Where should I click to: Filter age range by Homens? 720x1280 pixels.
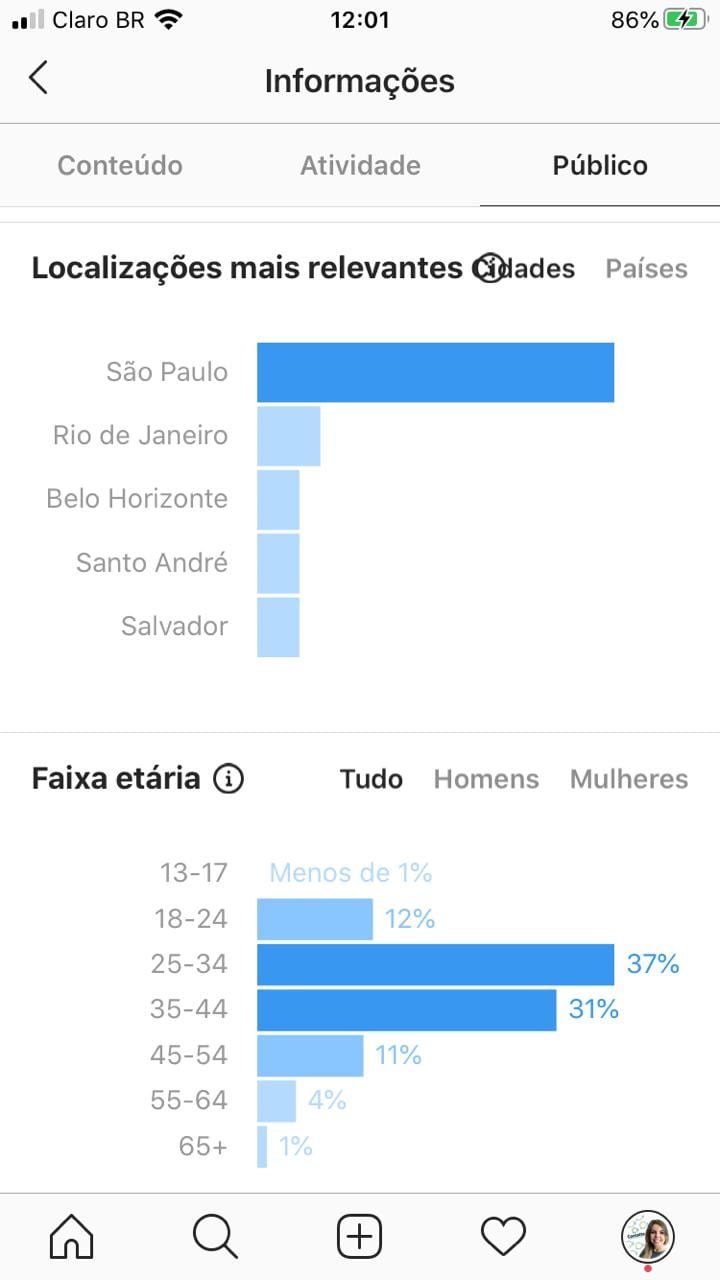point(486,779)
